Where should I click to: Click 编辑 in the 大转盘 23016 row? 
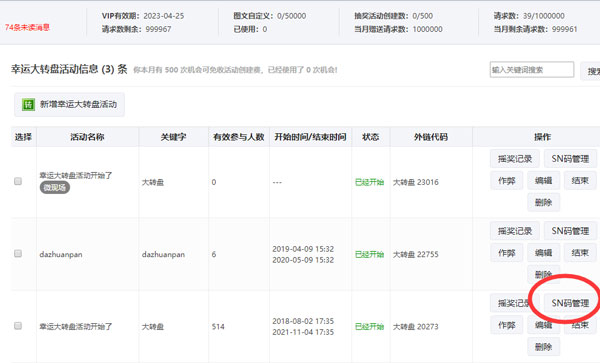pyautogui.click(x=543, y=181)
